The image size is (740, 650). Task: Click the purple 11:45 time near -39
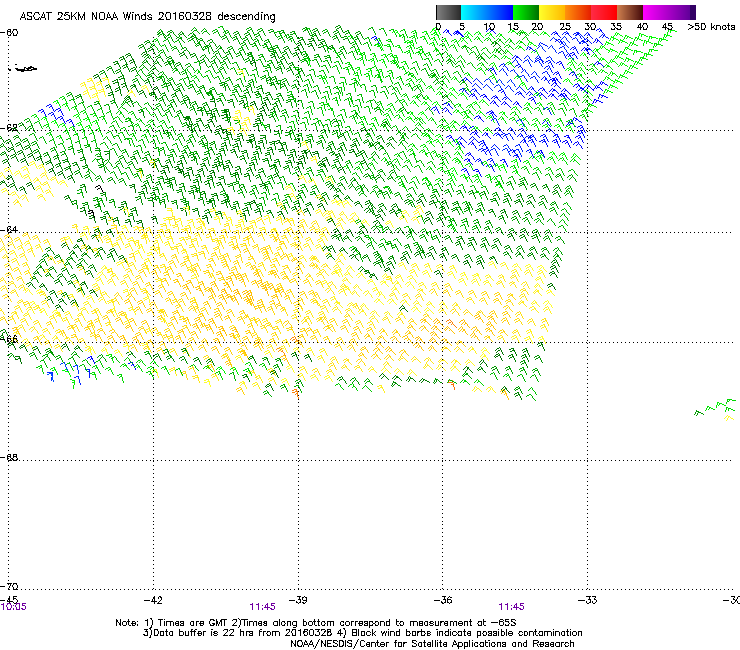pyautogui.click(x=262, y=607)
